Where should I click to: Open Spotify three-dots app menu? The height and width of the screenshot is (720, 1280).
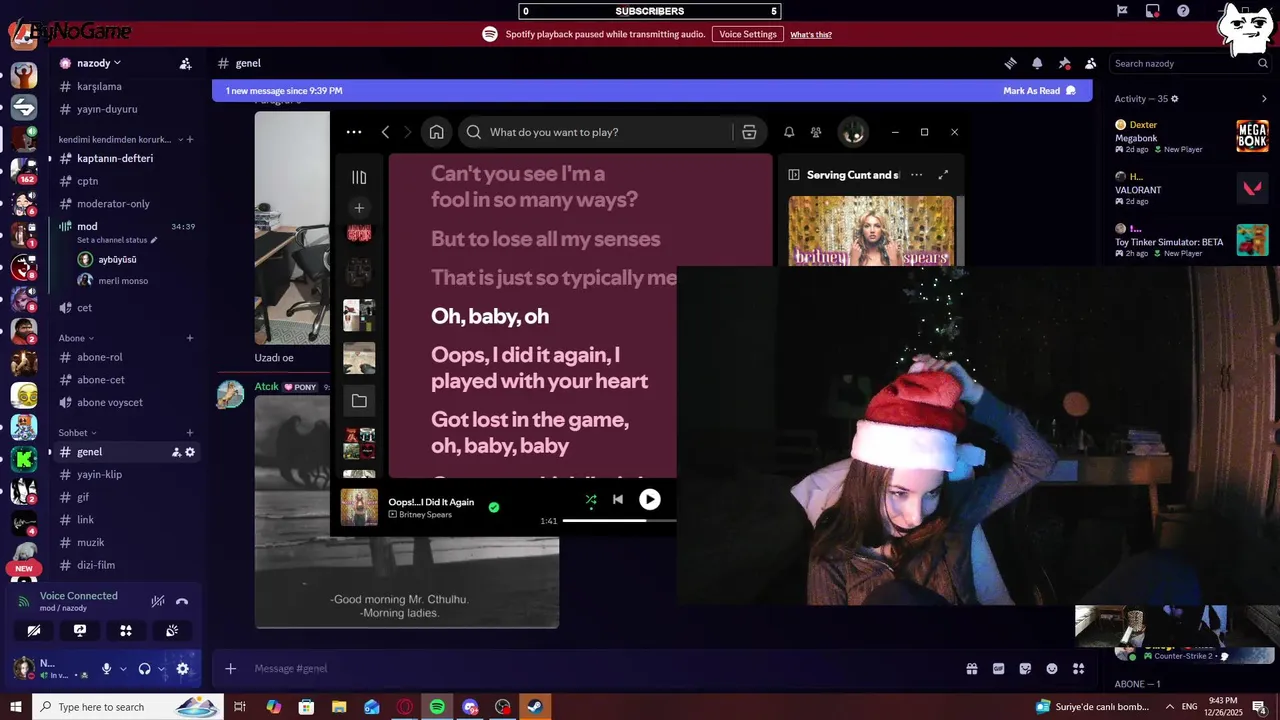coord(354,132)
